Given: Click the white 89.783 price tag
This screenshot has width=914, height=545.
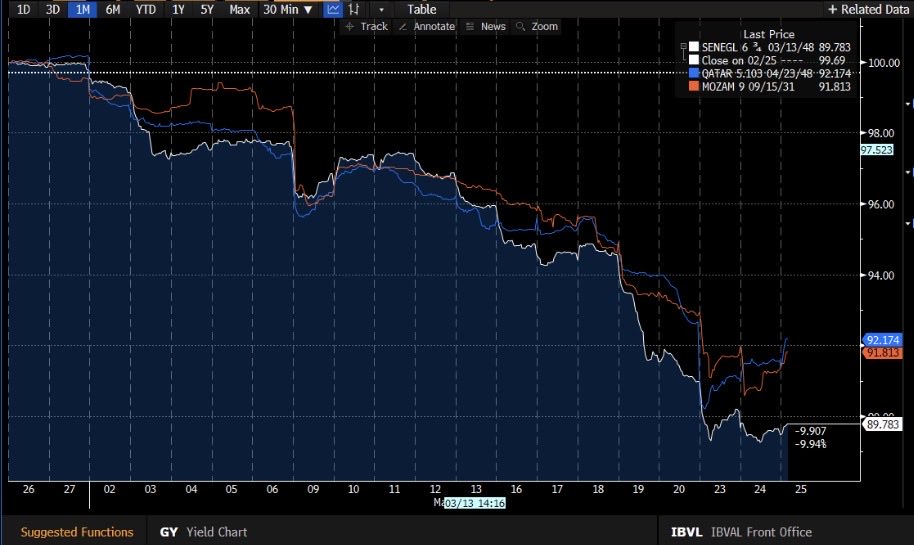Looking at the screenshot, I should pyautogui.click(x=883, y=424).
